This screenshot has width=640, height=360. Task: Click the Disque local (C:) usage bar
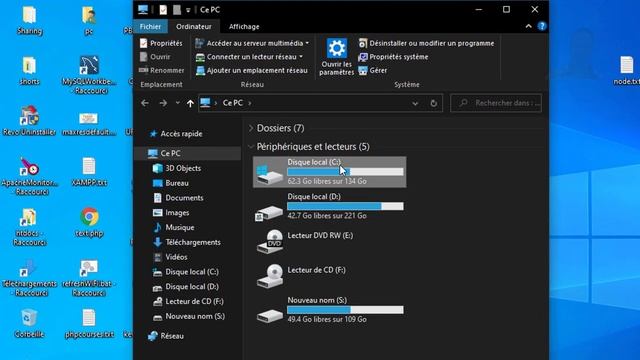pyautogui.click(x=345, y=172)
